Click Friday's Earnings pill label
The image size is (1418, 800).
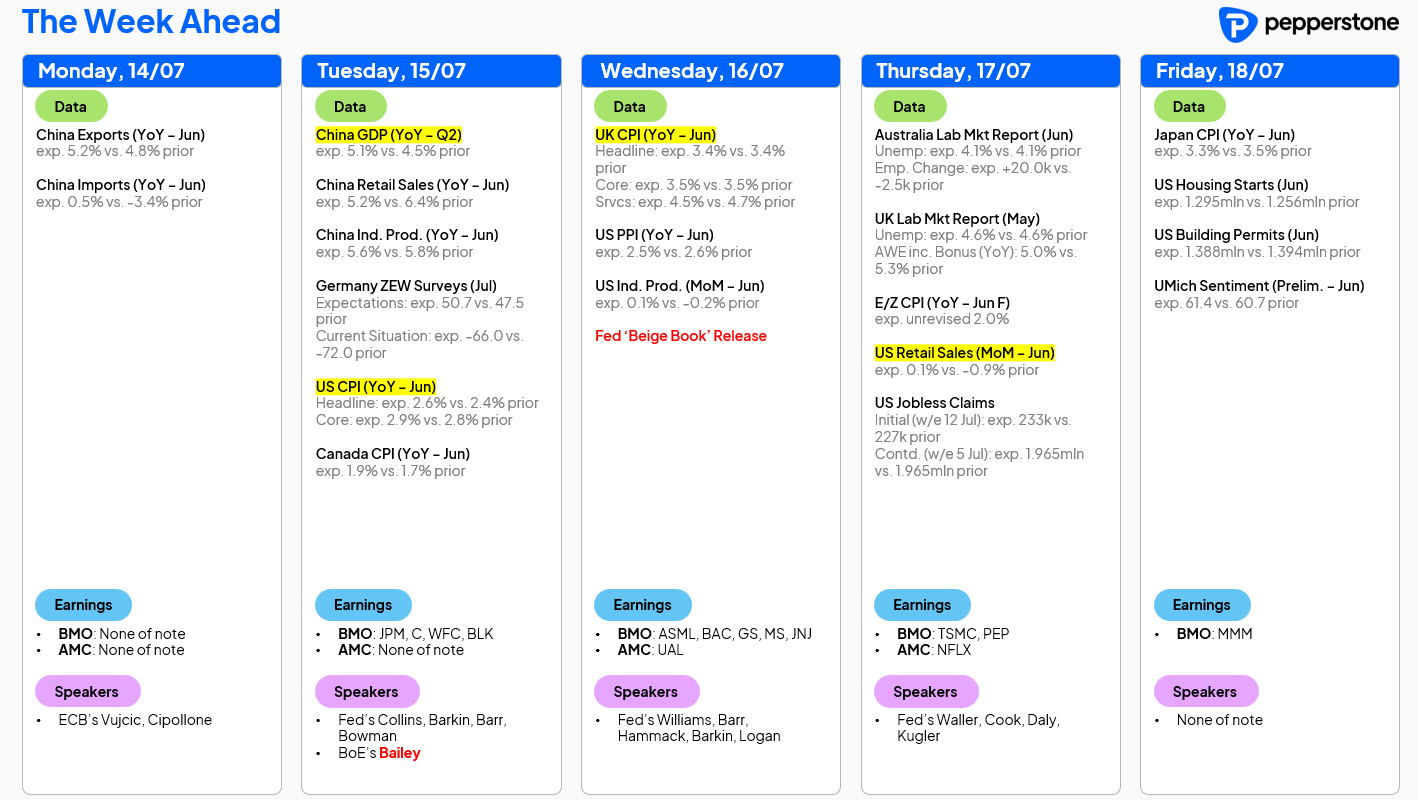click(x=1202, y=605)
